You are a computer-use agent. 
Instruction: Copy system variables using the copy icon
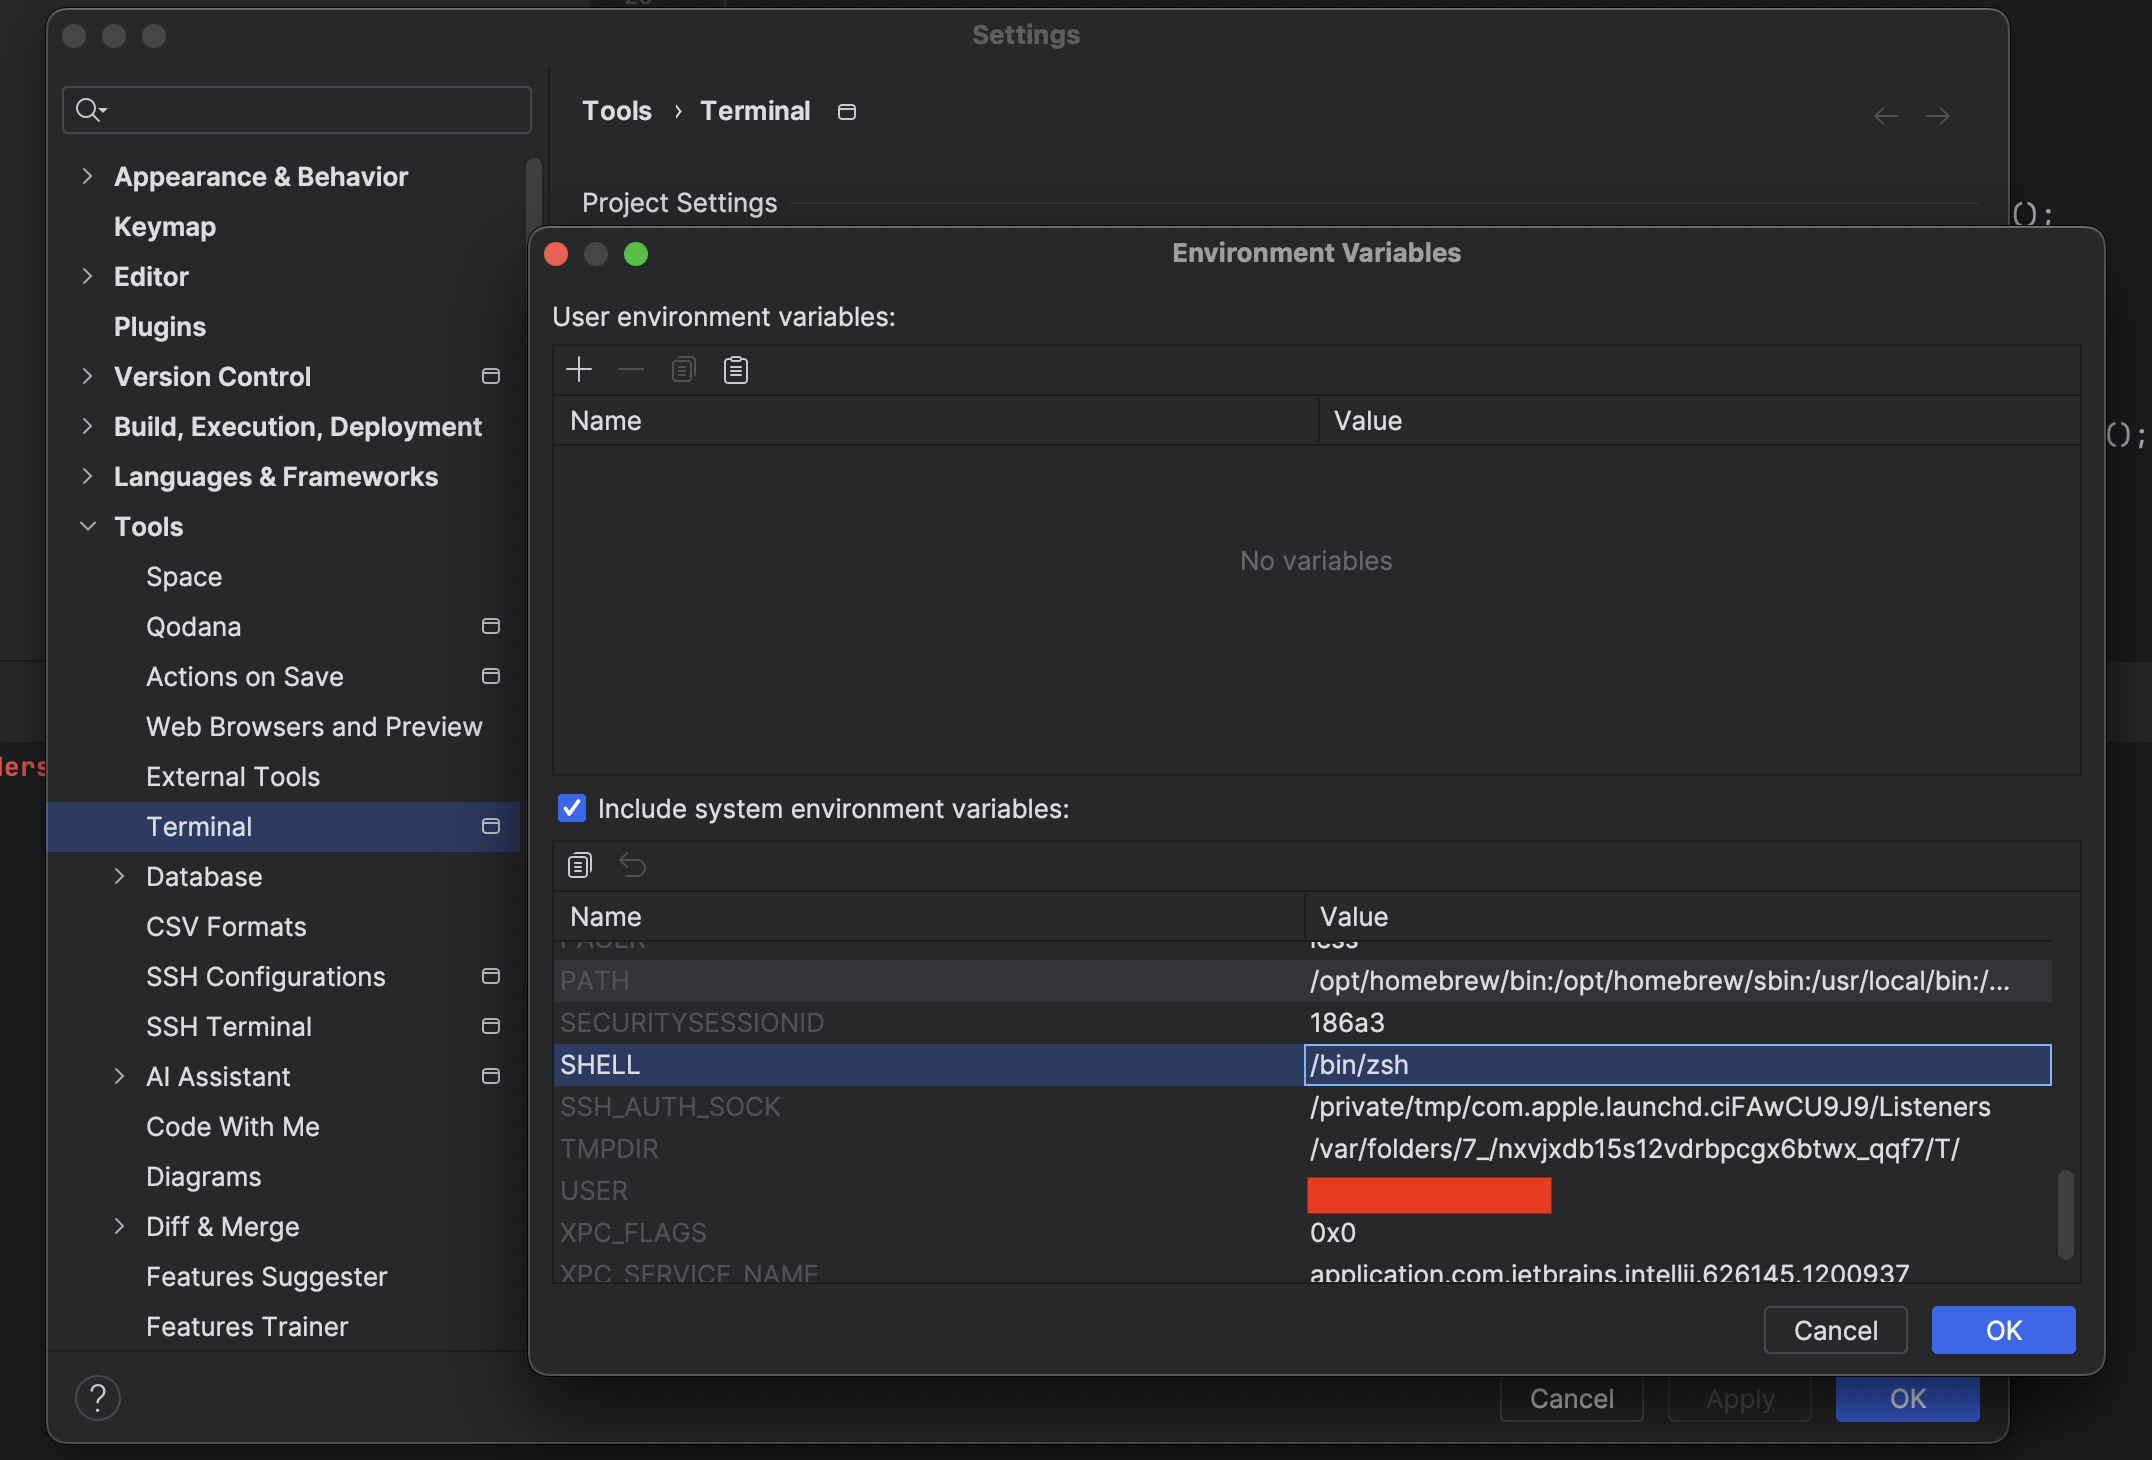coord(579,865)
